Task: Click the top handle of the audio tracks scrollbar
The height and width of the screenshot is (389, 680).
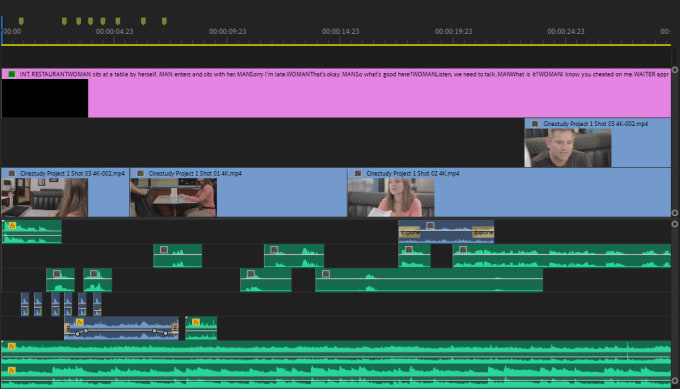Action: pos(675,224)
